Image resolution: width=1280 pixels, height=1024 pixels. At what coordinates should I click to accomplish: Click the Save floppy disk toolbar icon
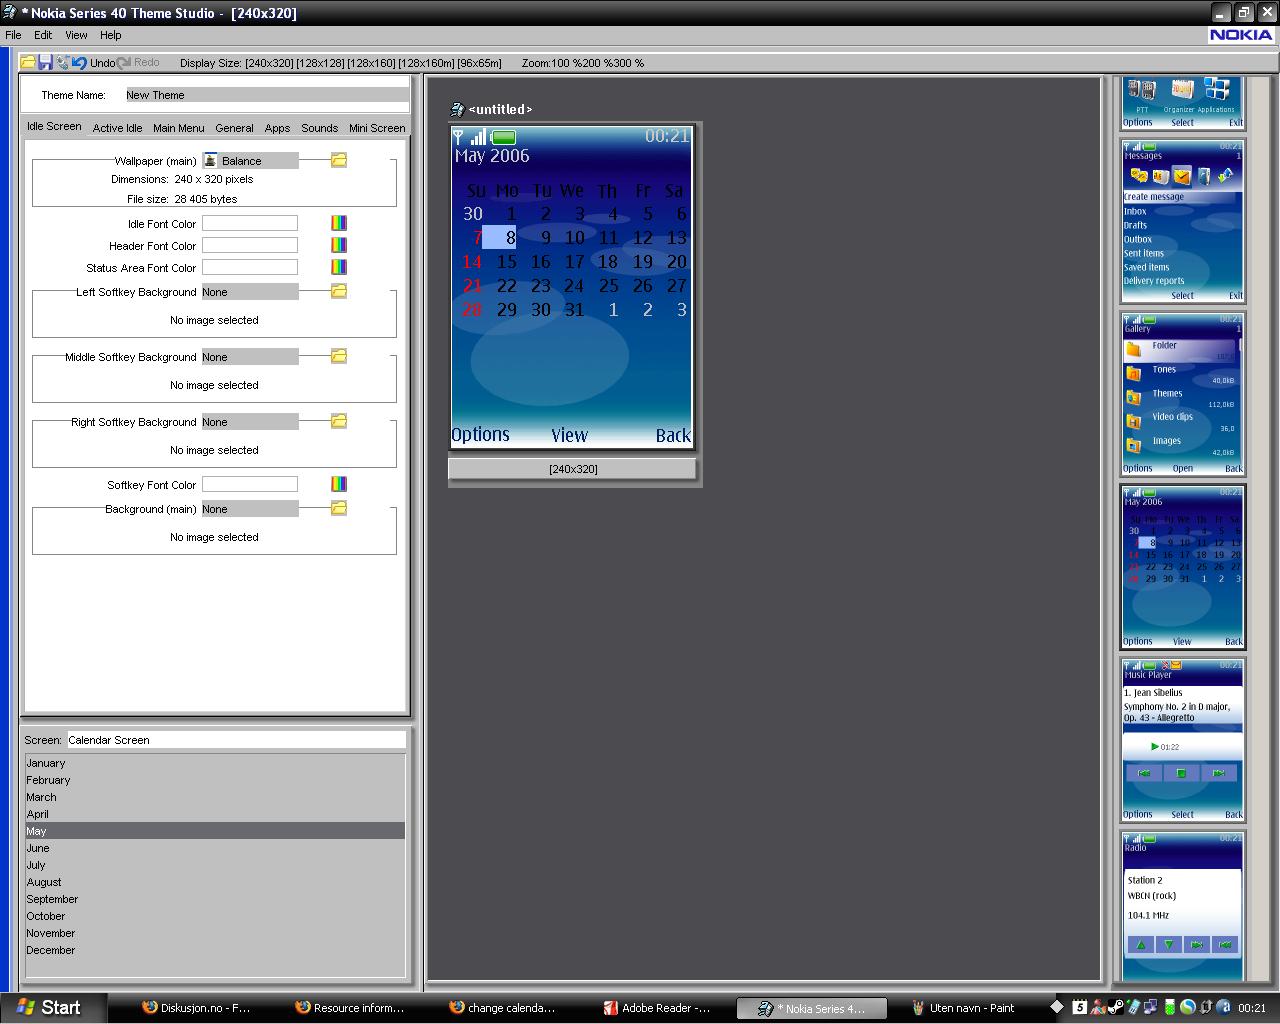click(x=45, y=62)
